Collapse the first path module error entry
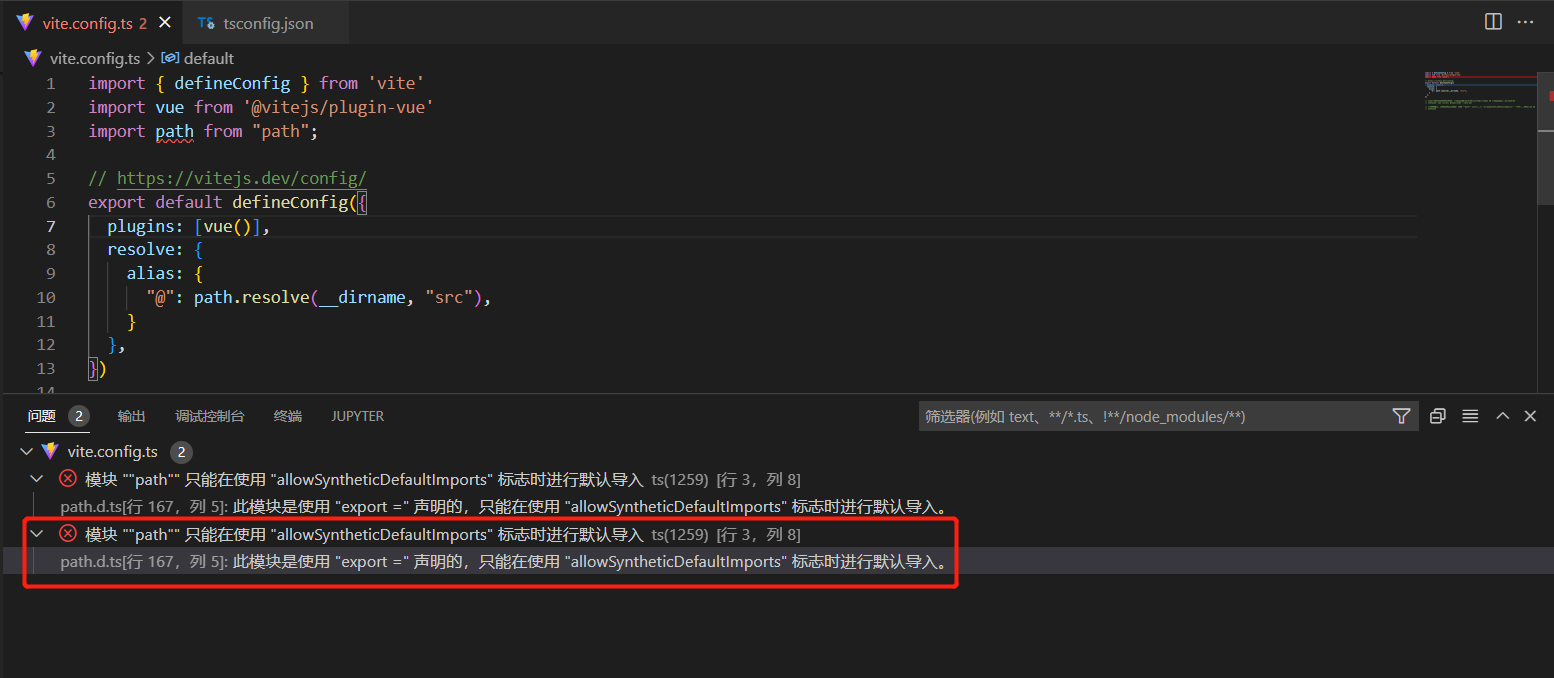The width and height of the screenshot is (1554, 678). [x=37, y=479]
